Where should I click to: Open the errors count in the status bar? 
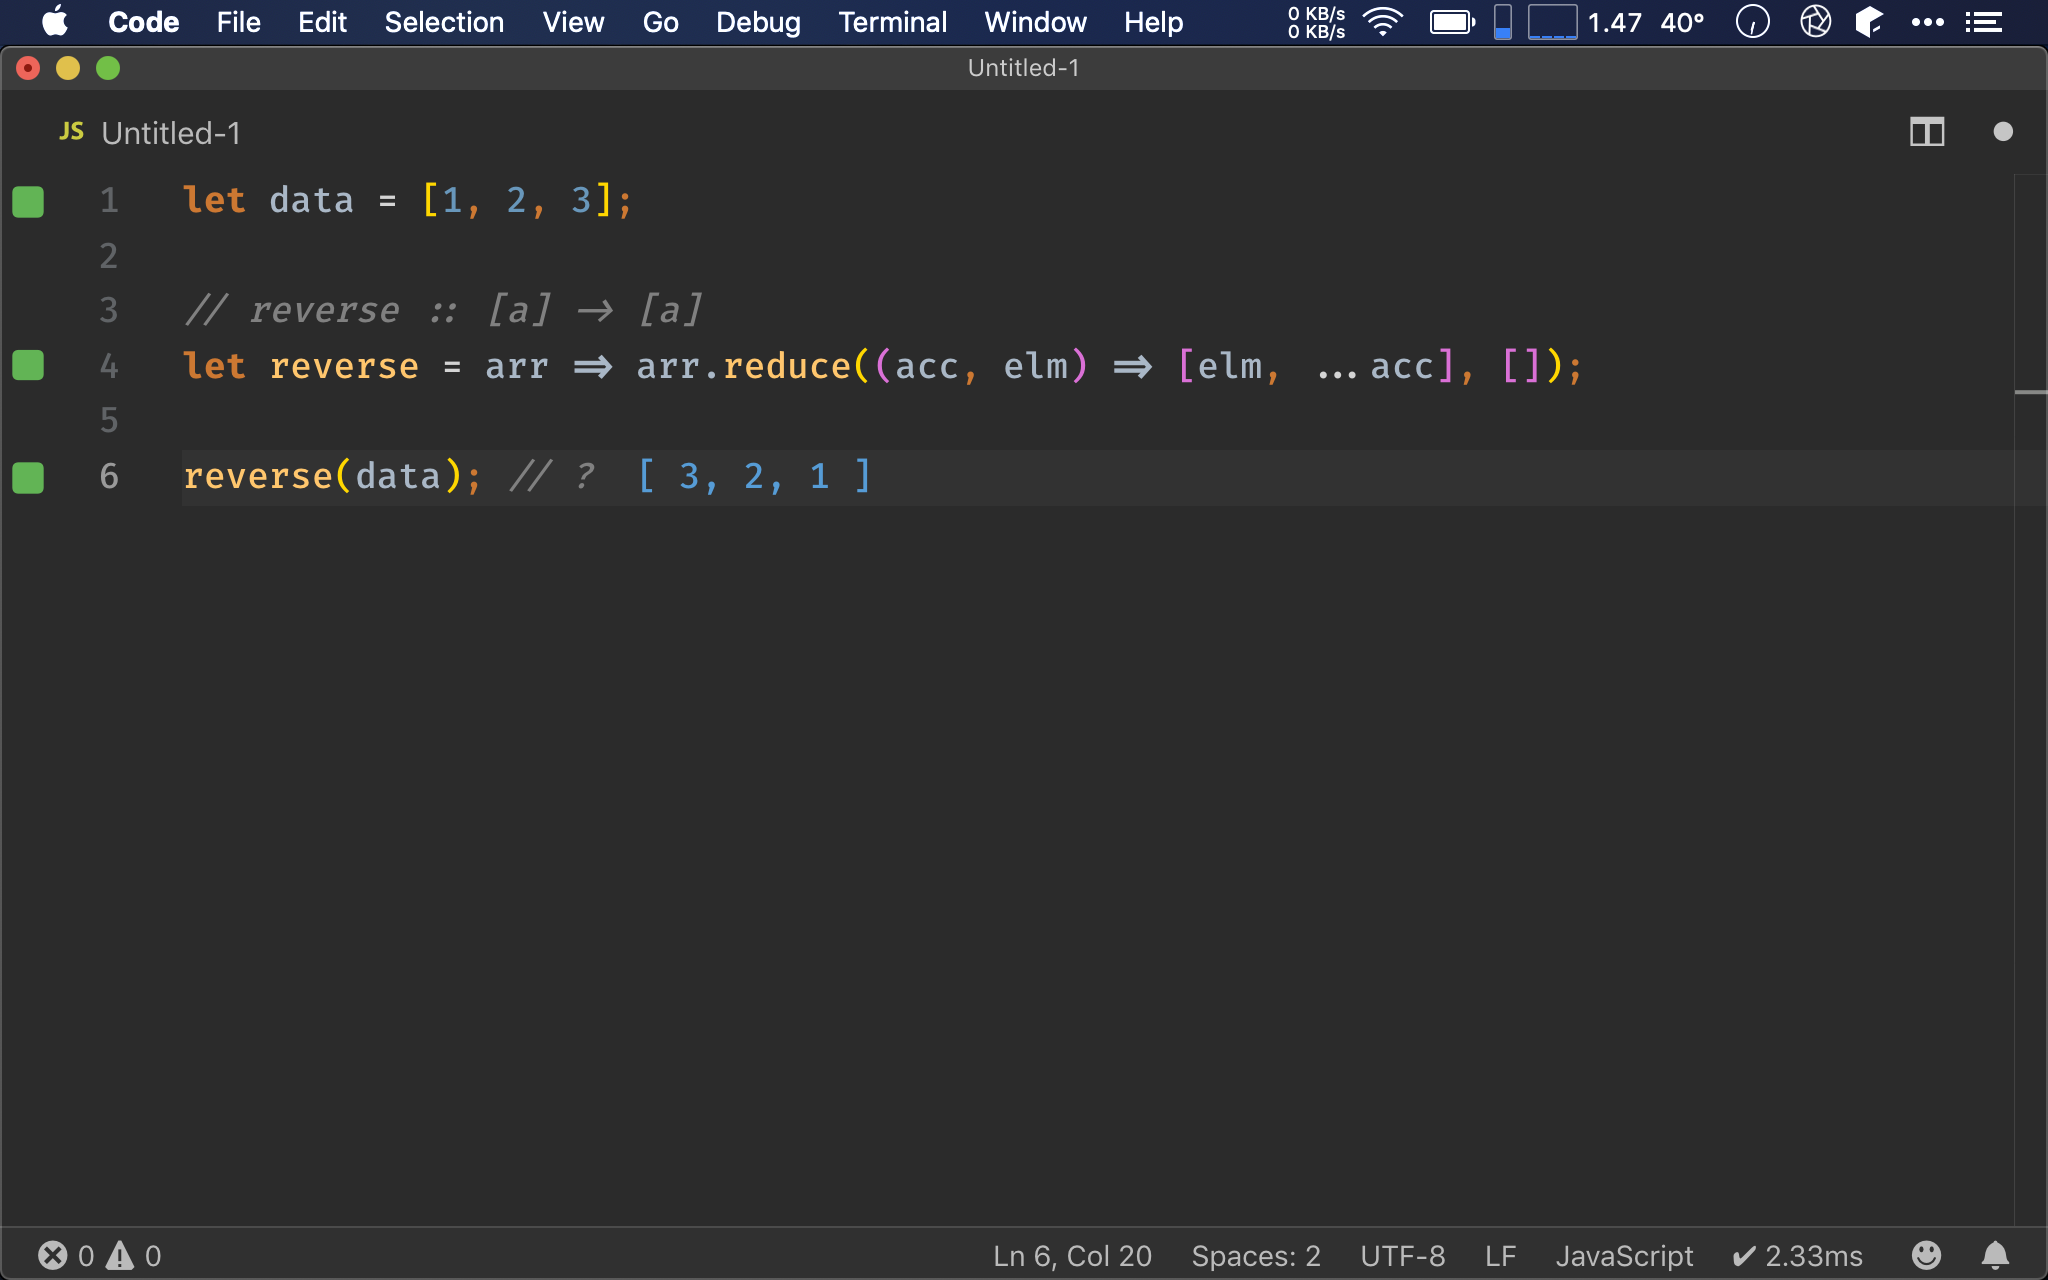point(66,1256)
